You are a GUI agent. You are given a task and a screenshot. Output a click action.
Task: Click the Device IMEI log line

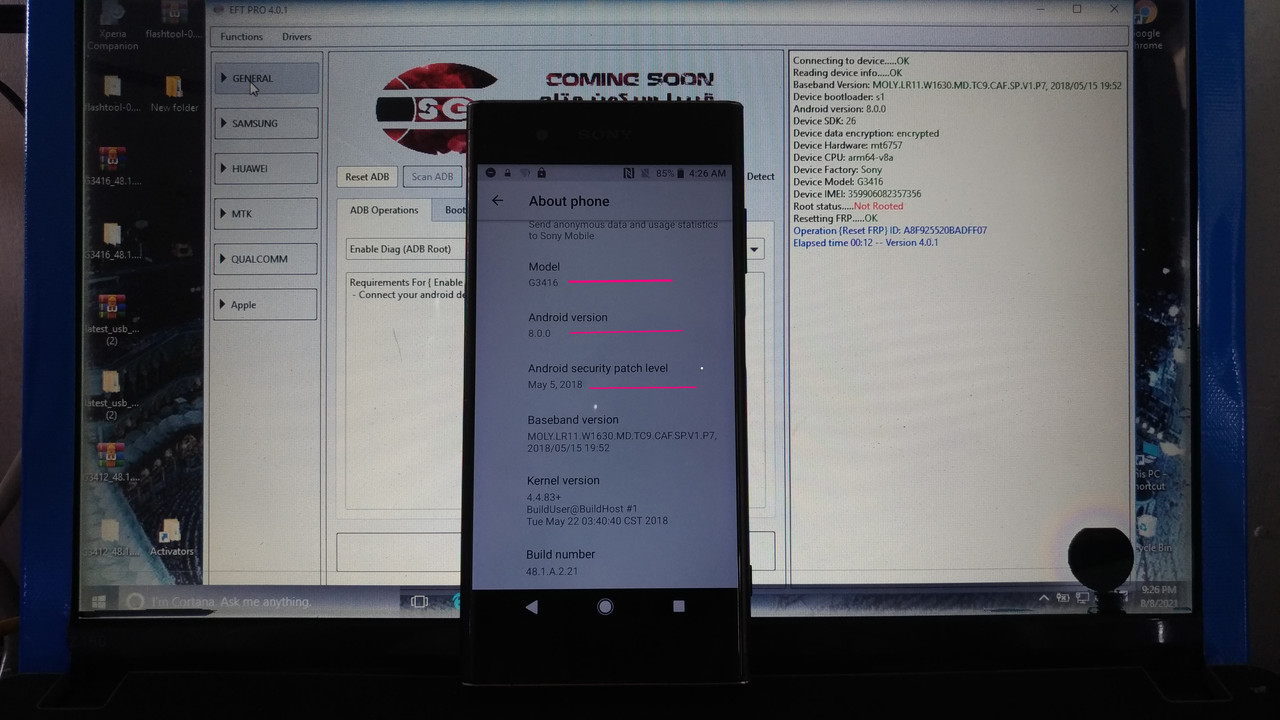point(857,194)
